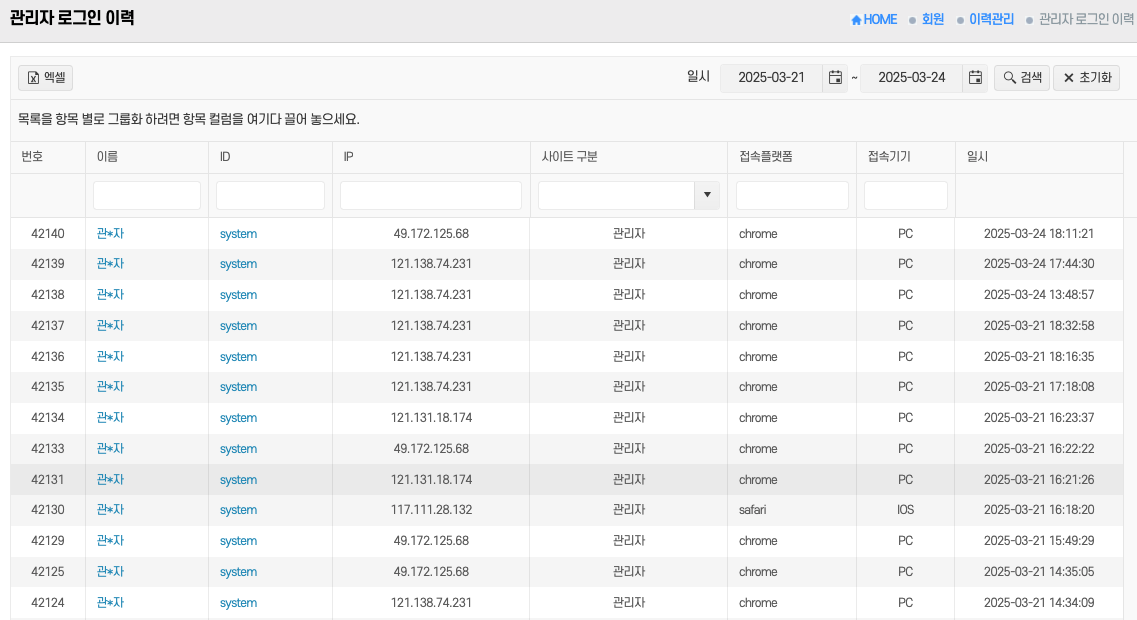Expand the 사이트 구분 filter dropdown
This screenshot has height=620, width=1137.
tap(707, 195)
